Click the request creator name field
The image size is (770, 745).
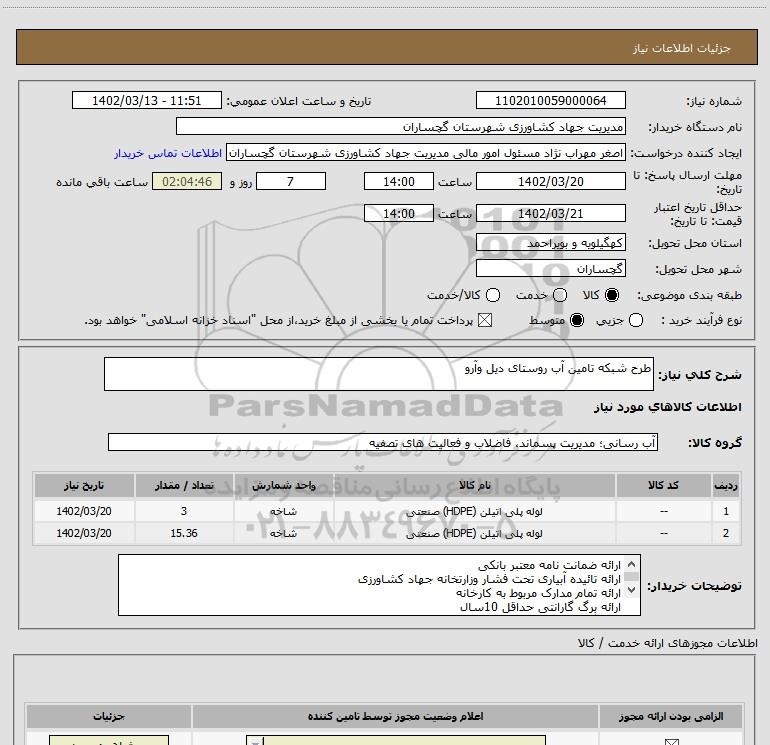(426, 153)
